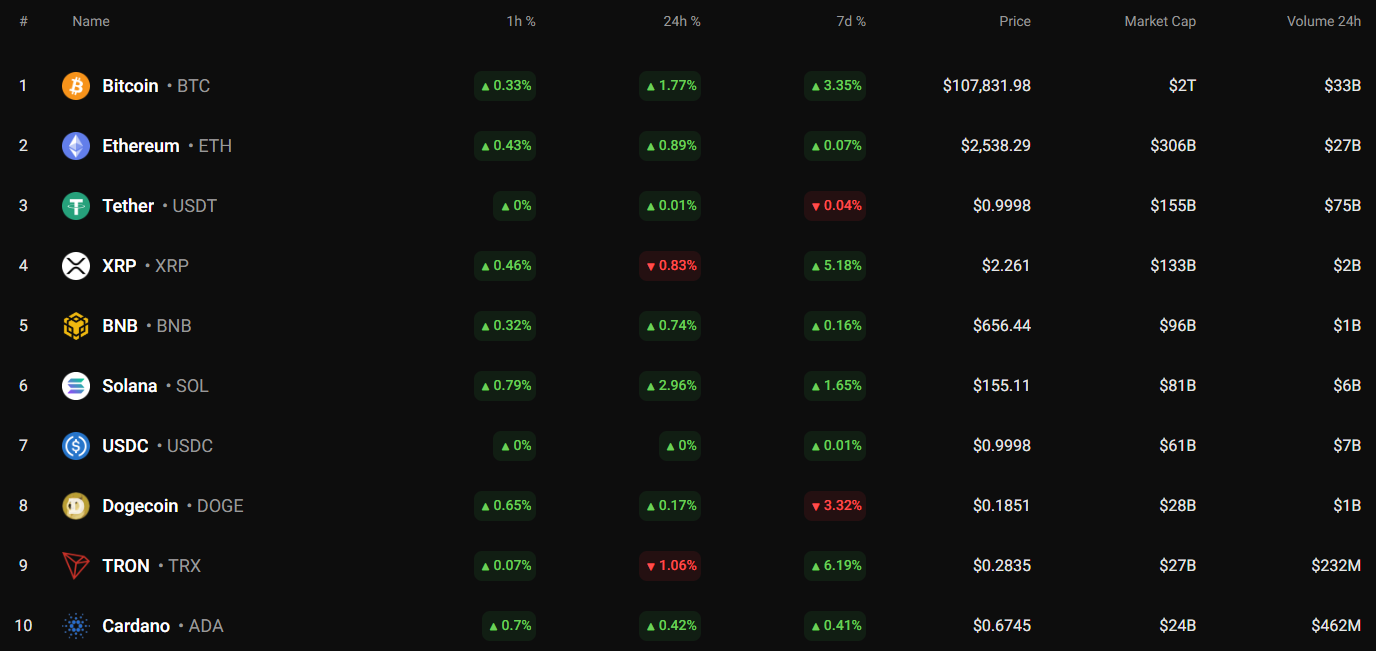This screenshot has height=651, width=1376.
Task: Click the Ethereum diamond logo icon
Action: [76, 146]
